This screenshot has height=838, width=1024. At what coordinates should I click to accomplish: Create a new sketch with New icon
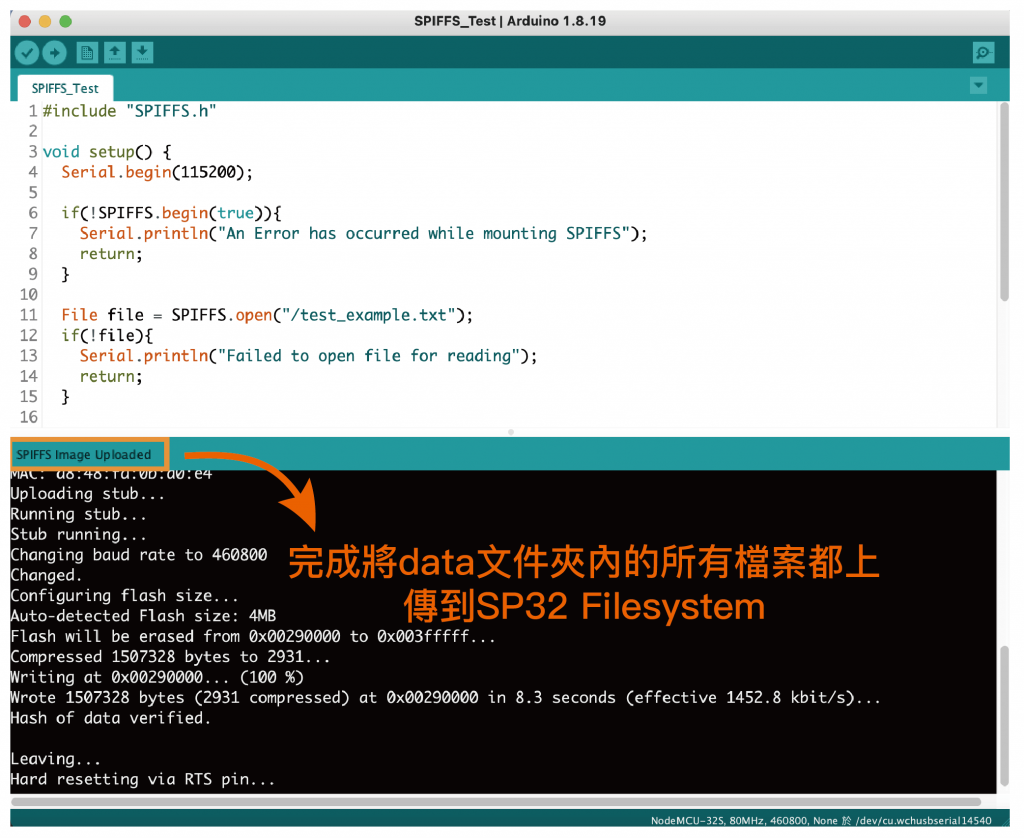[87, 52]
